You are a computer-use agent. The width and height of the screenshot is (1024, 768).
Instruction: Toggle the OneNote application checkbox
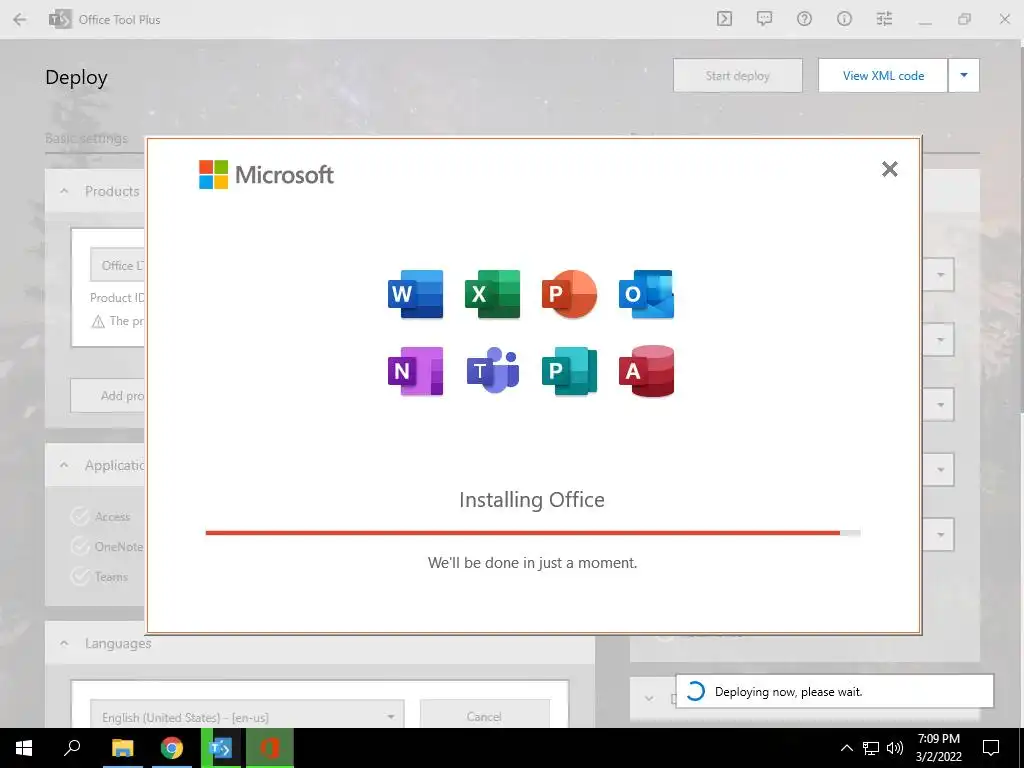point(80,546)
